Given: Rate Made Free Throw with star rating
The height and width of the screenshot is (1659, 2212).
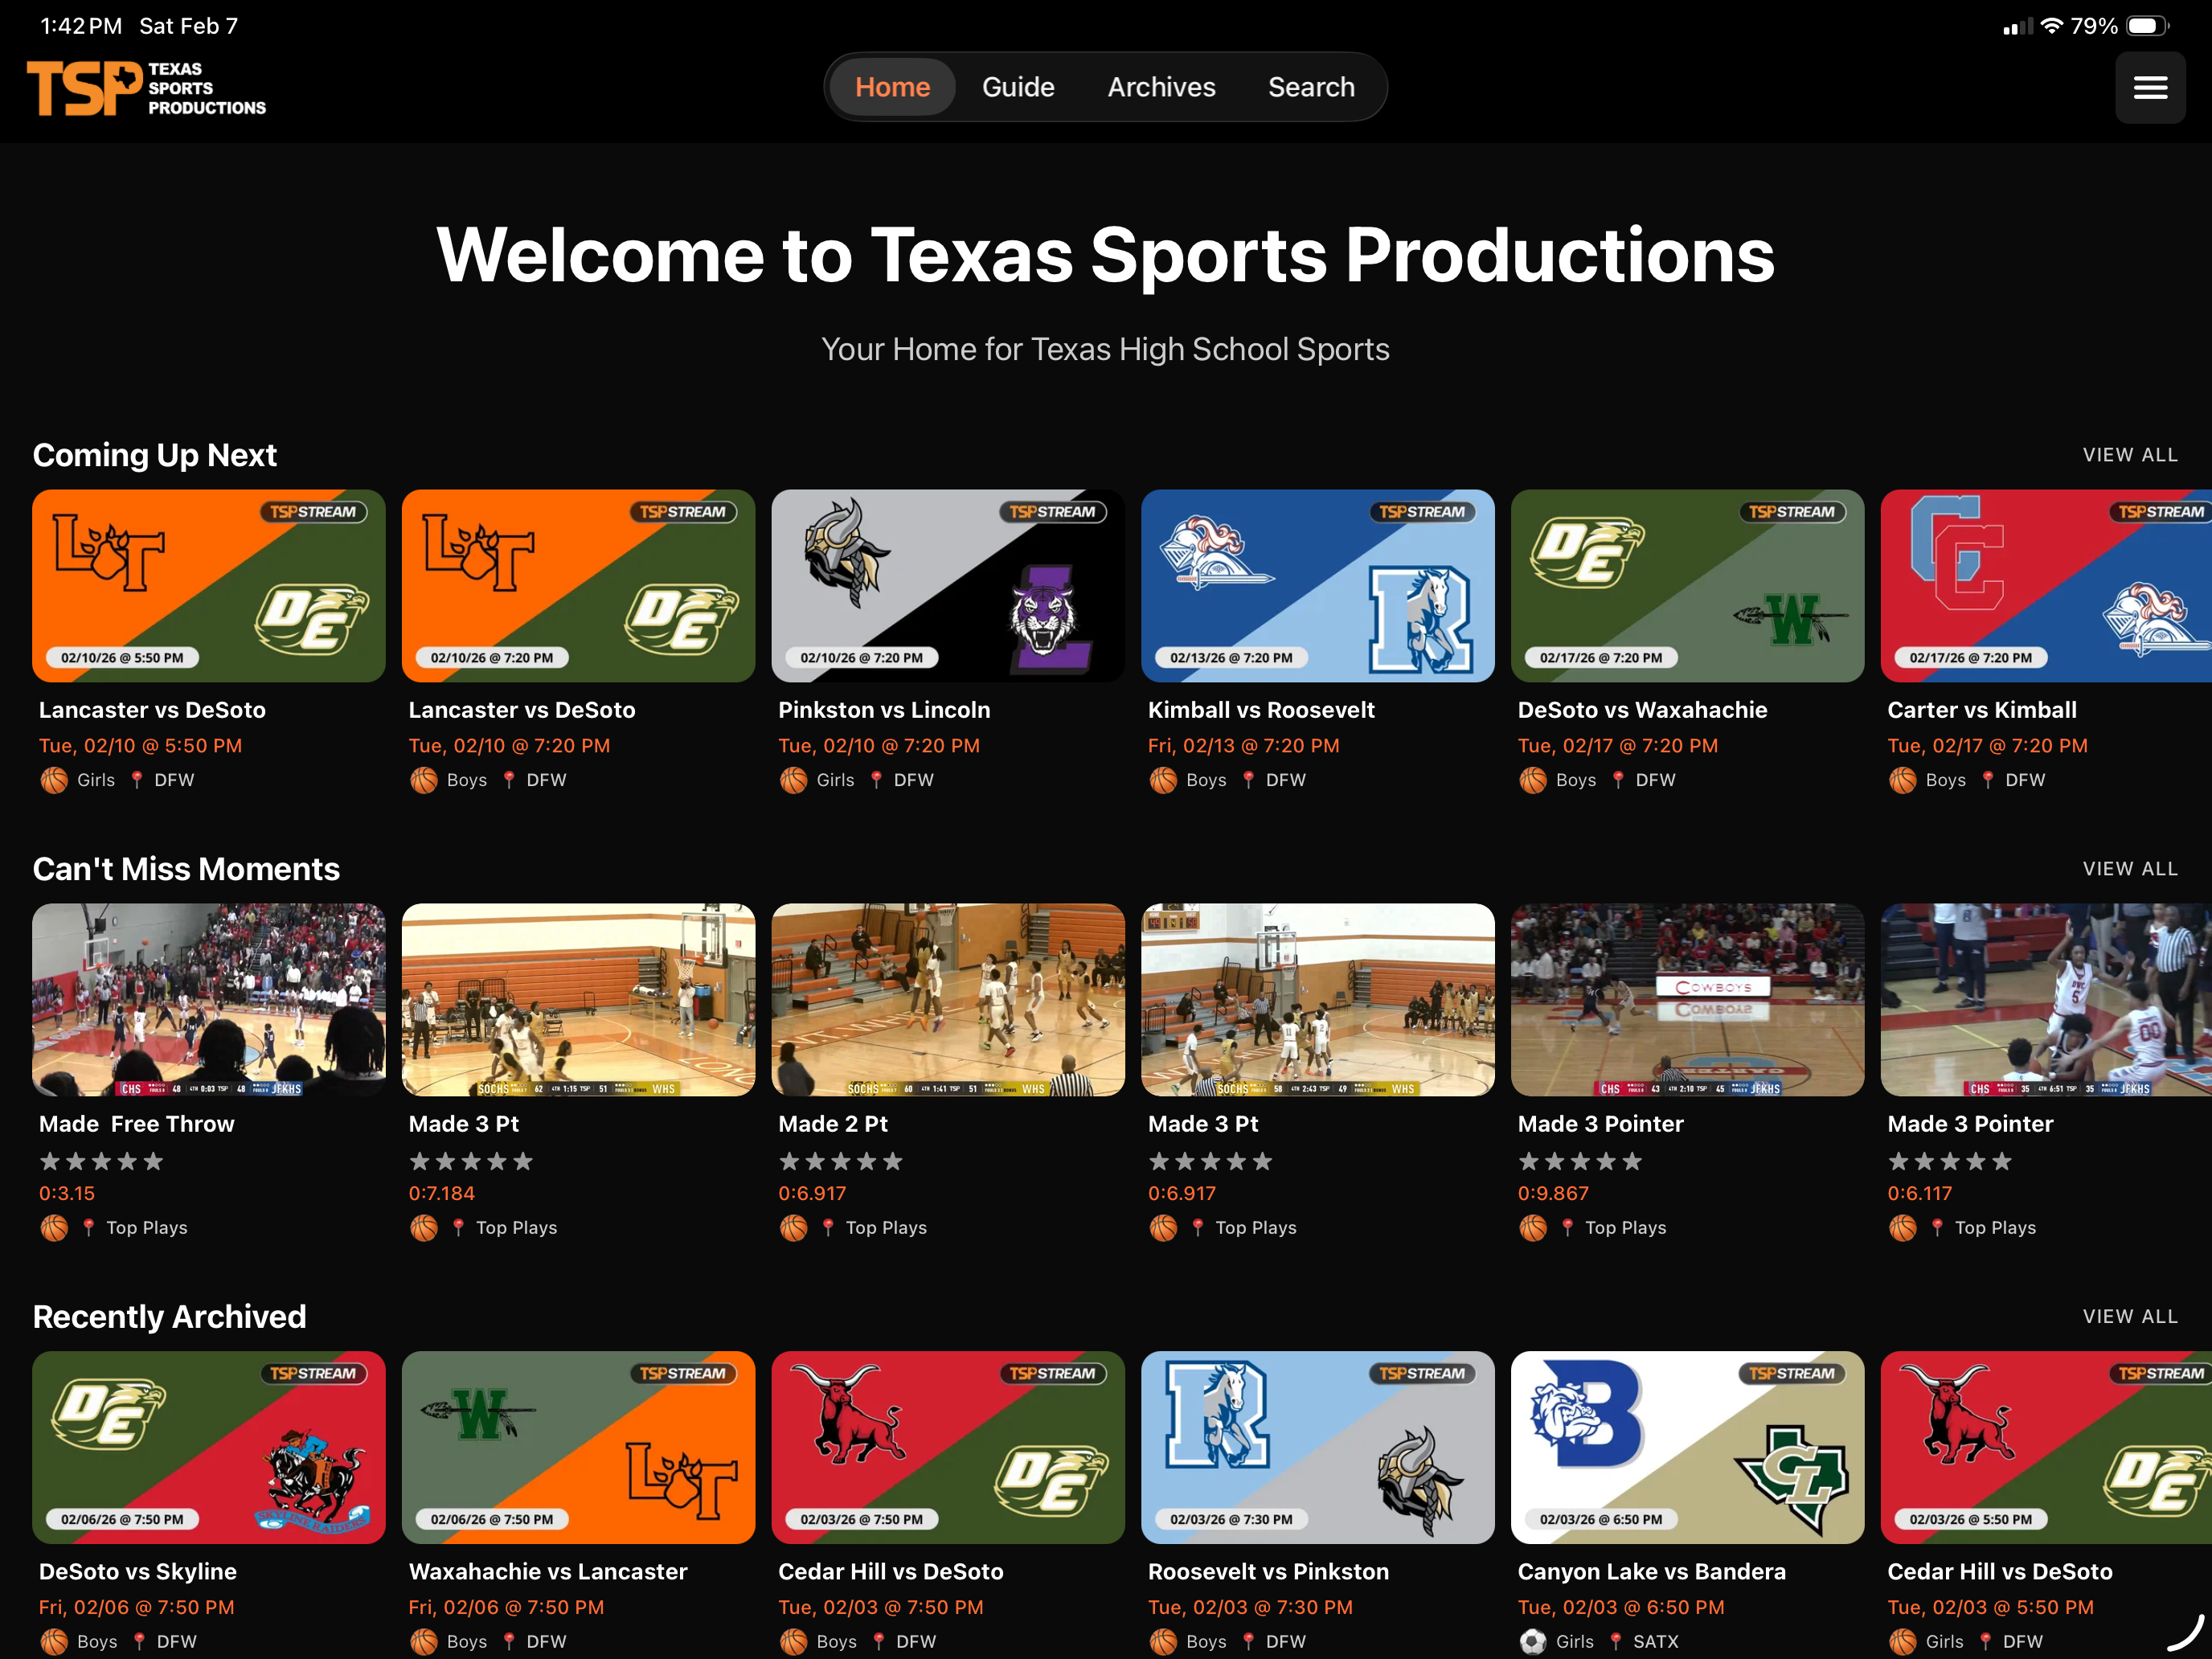Looking at the screenshot, I should (101, 1161).
